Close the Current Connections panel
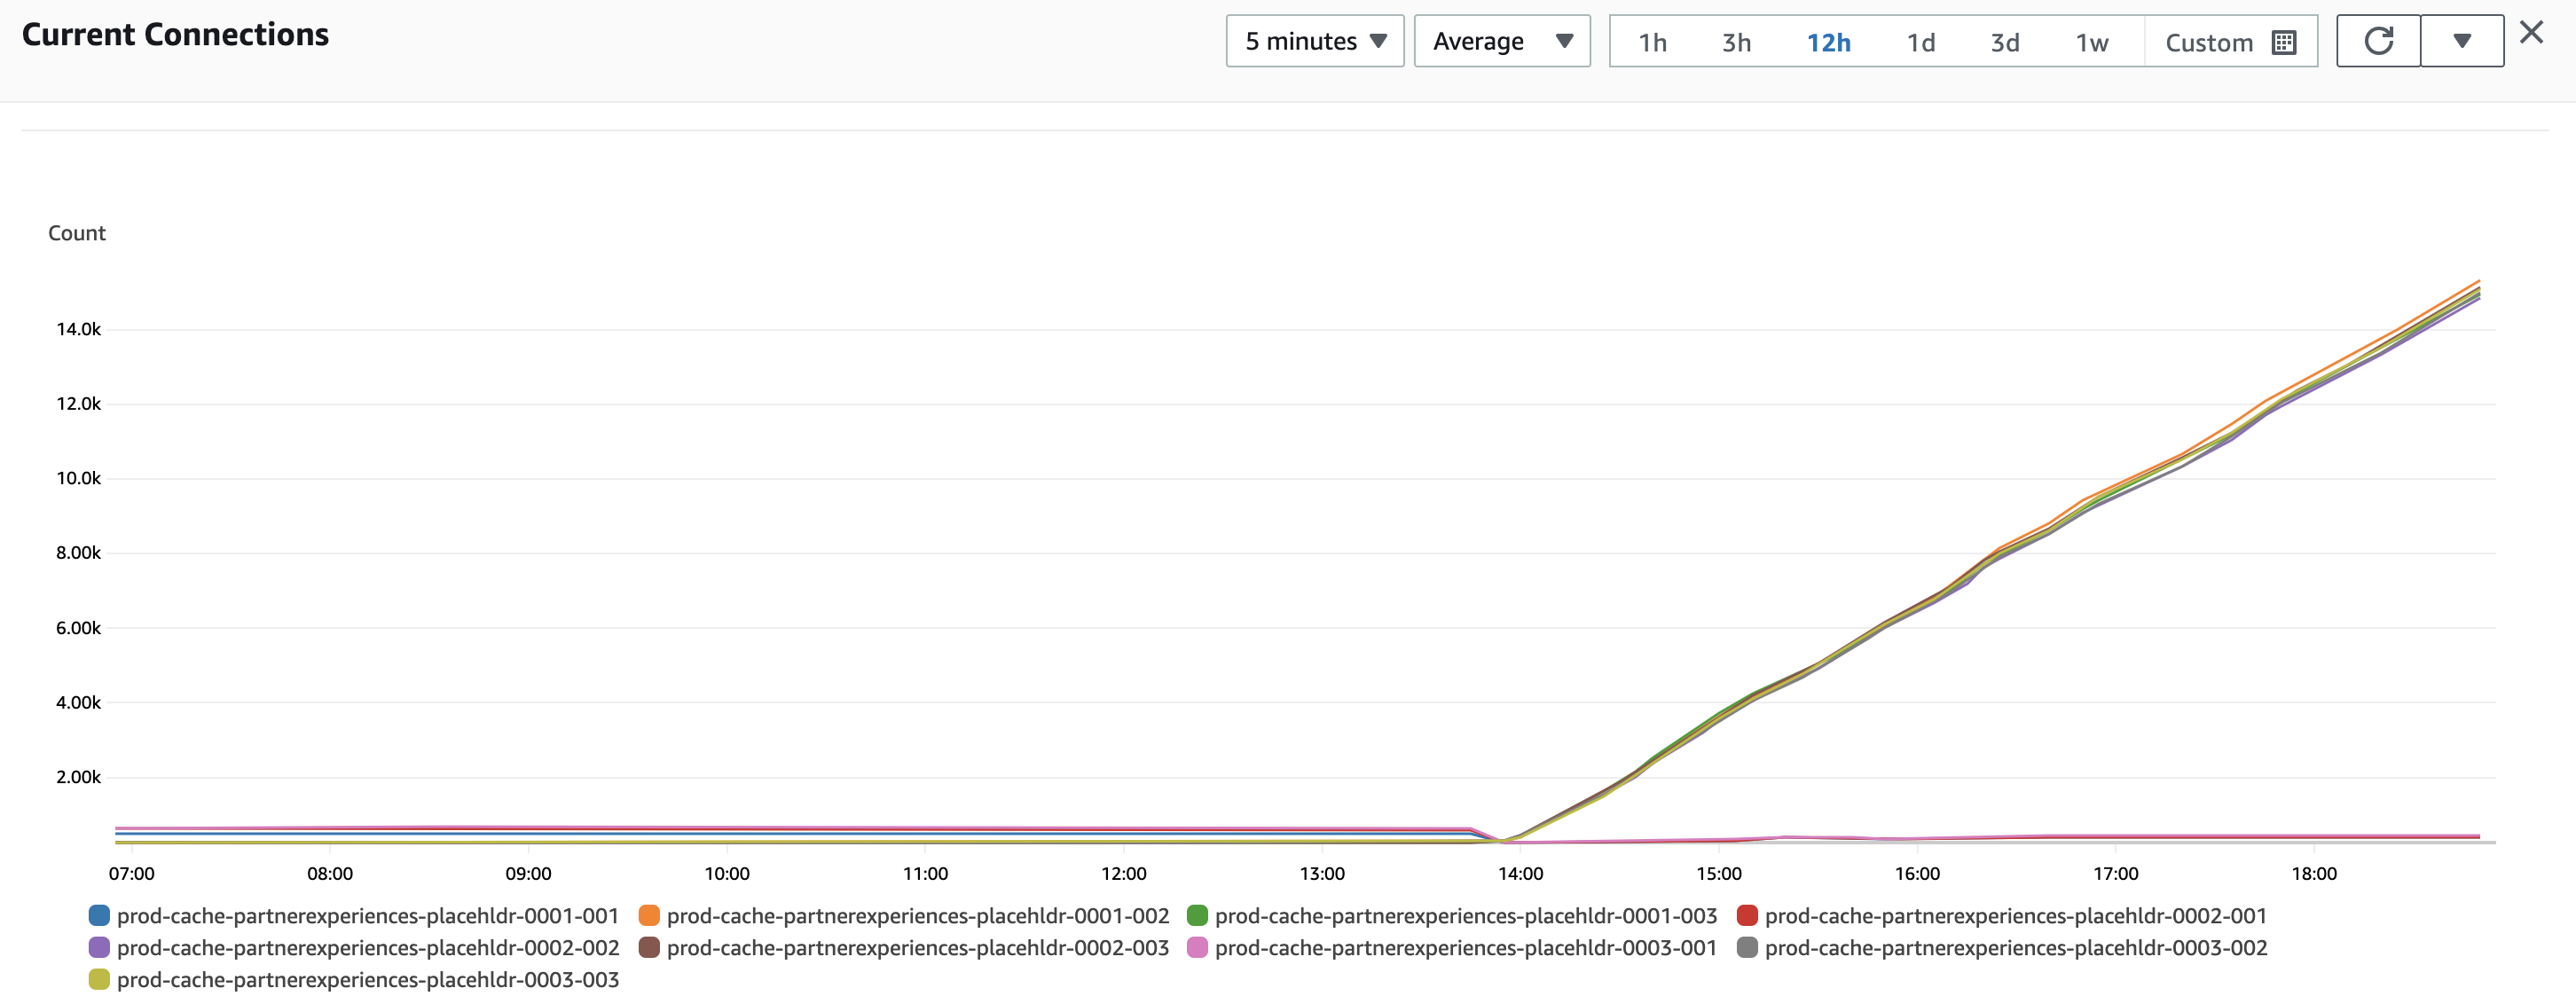2576x1004 pixels. point(2531,33)
